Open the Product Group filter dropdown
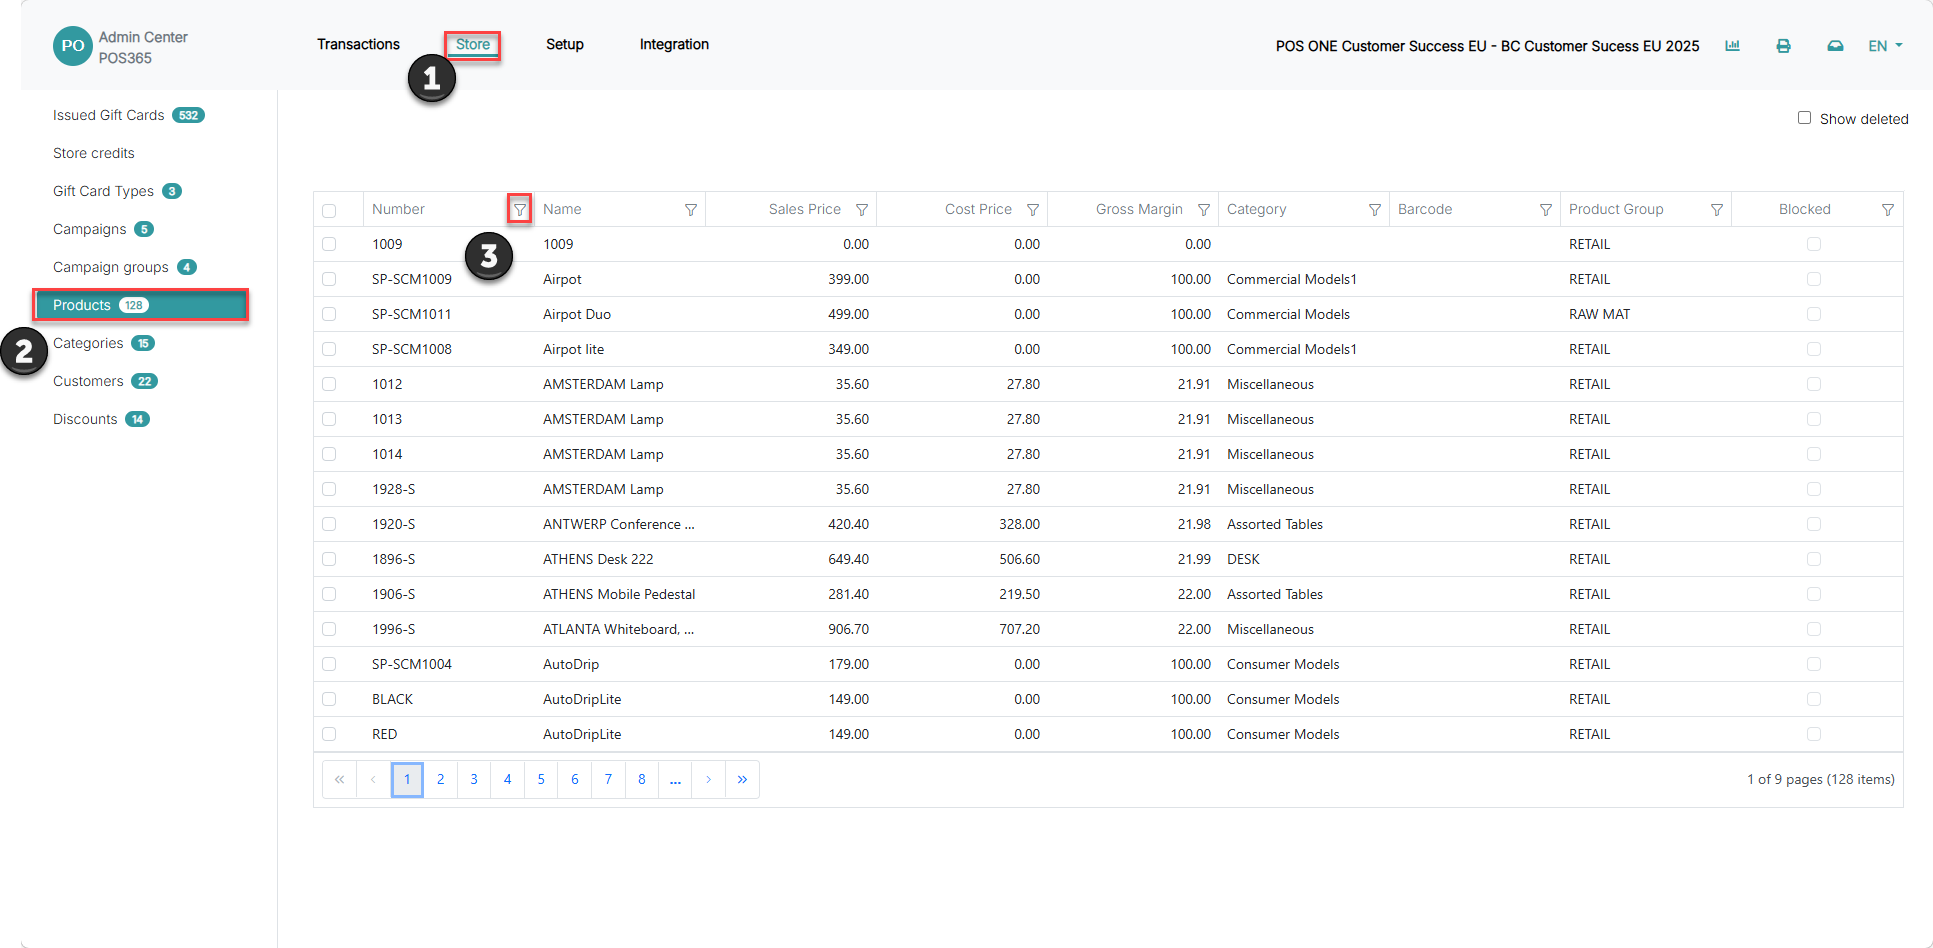Image resolution: width=1933 pixels, height=948 pixels. click(x=1717, y=210)
